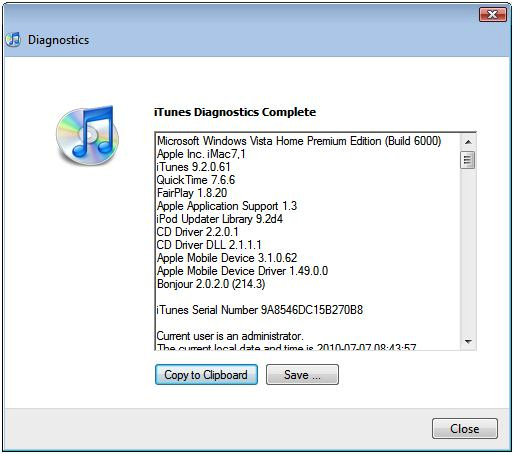The height and width of the screenshot is (454, 514).
Task: Click the Microsoft Windows Vista Home Premium line
Action: click(299, 141)
